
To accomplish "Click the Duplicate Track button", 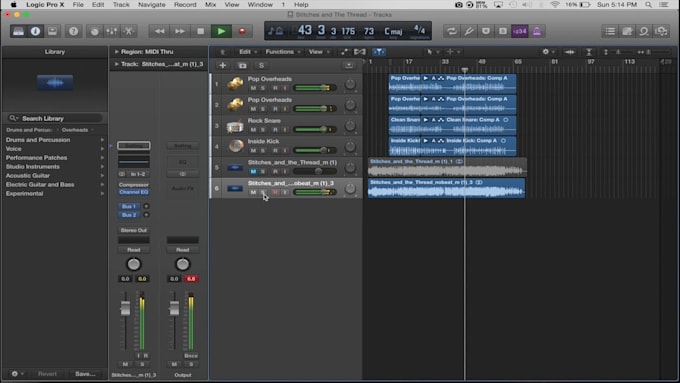I will click(x=242, y=65).
